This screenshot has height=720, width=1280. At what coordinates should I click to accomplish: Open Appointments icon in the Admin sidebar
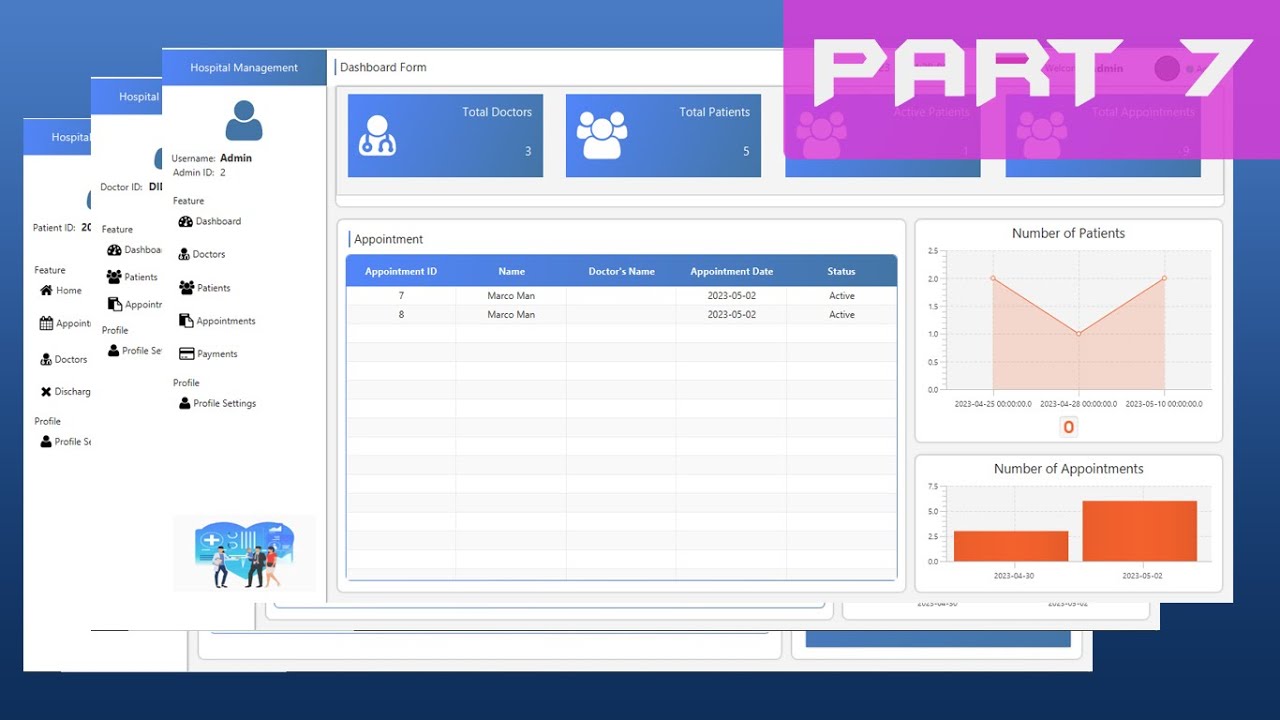186,321
